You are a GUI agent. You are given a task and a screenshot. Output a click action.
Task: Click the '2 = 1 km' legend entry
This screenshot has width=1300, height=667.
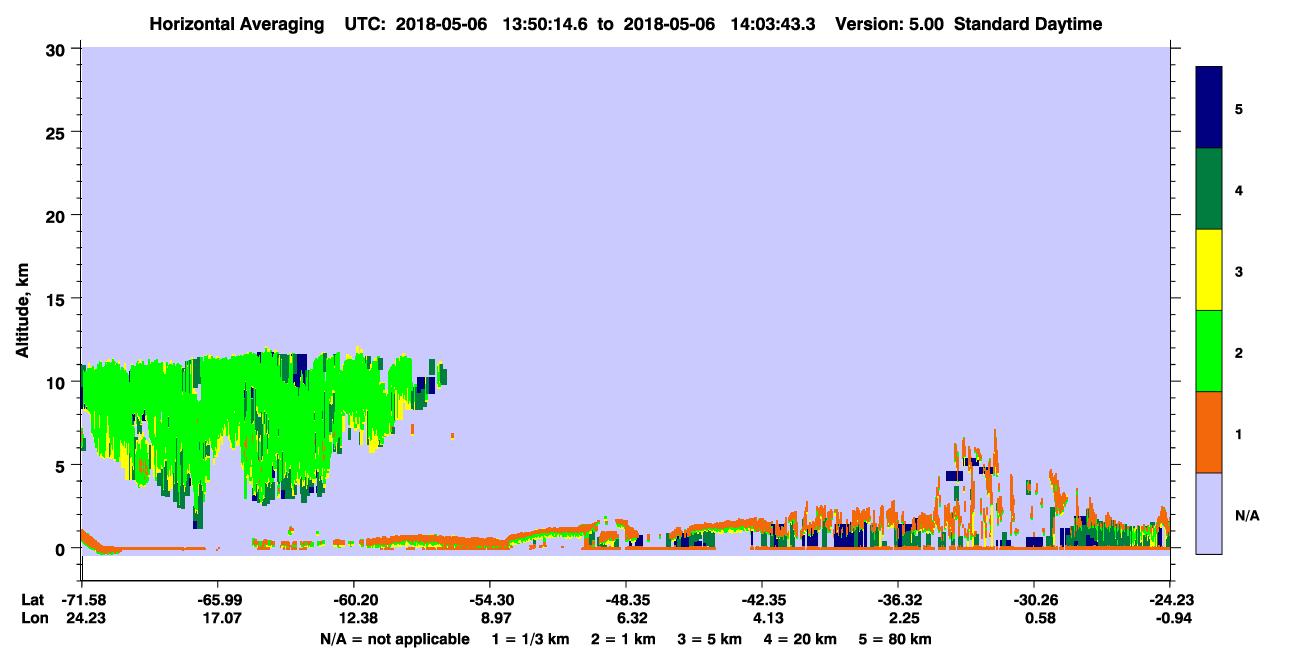pos(626,639)
